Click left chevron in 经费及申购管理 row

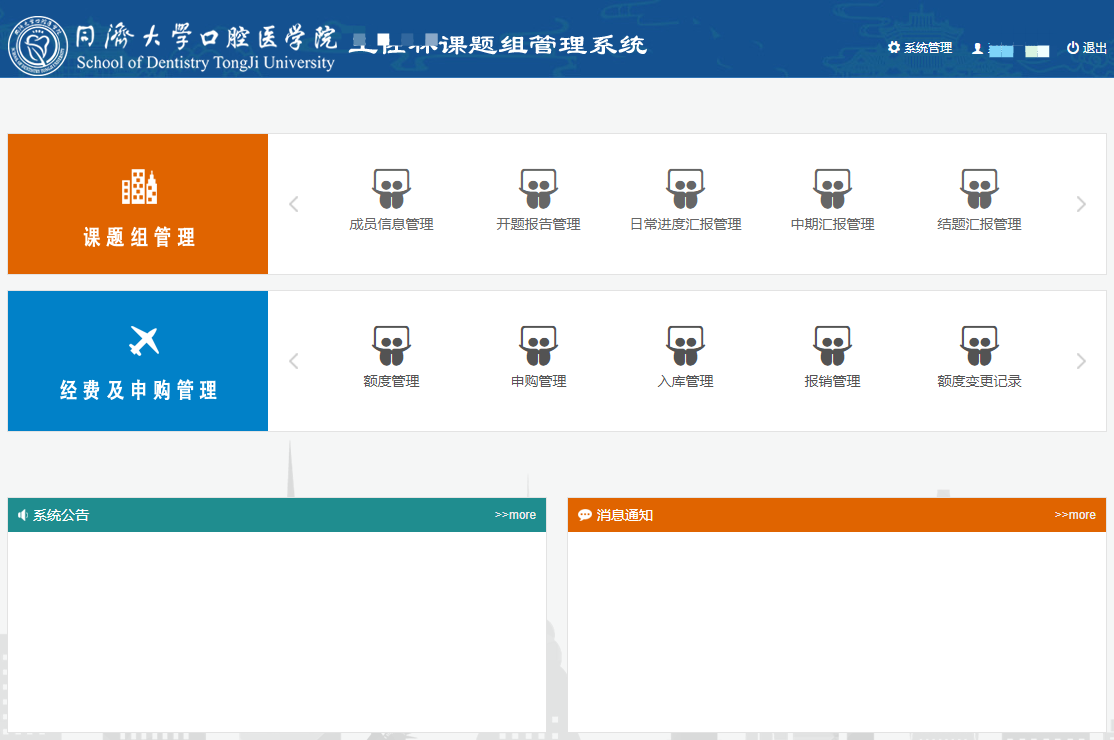(294, 361)
